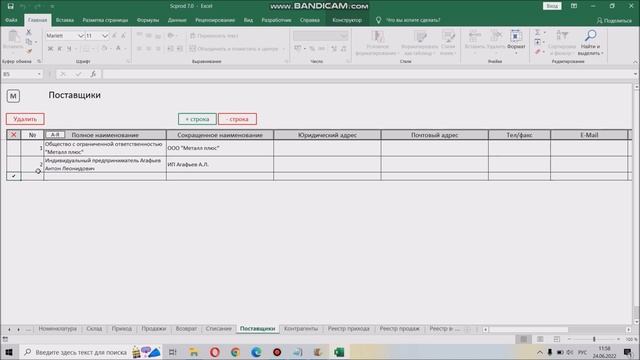Click the Insert Function fx icon
The width and height of the screenshot is (640, 360).
point(93,74)
